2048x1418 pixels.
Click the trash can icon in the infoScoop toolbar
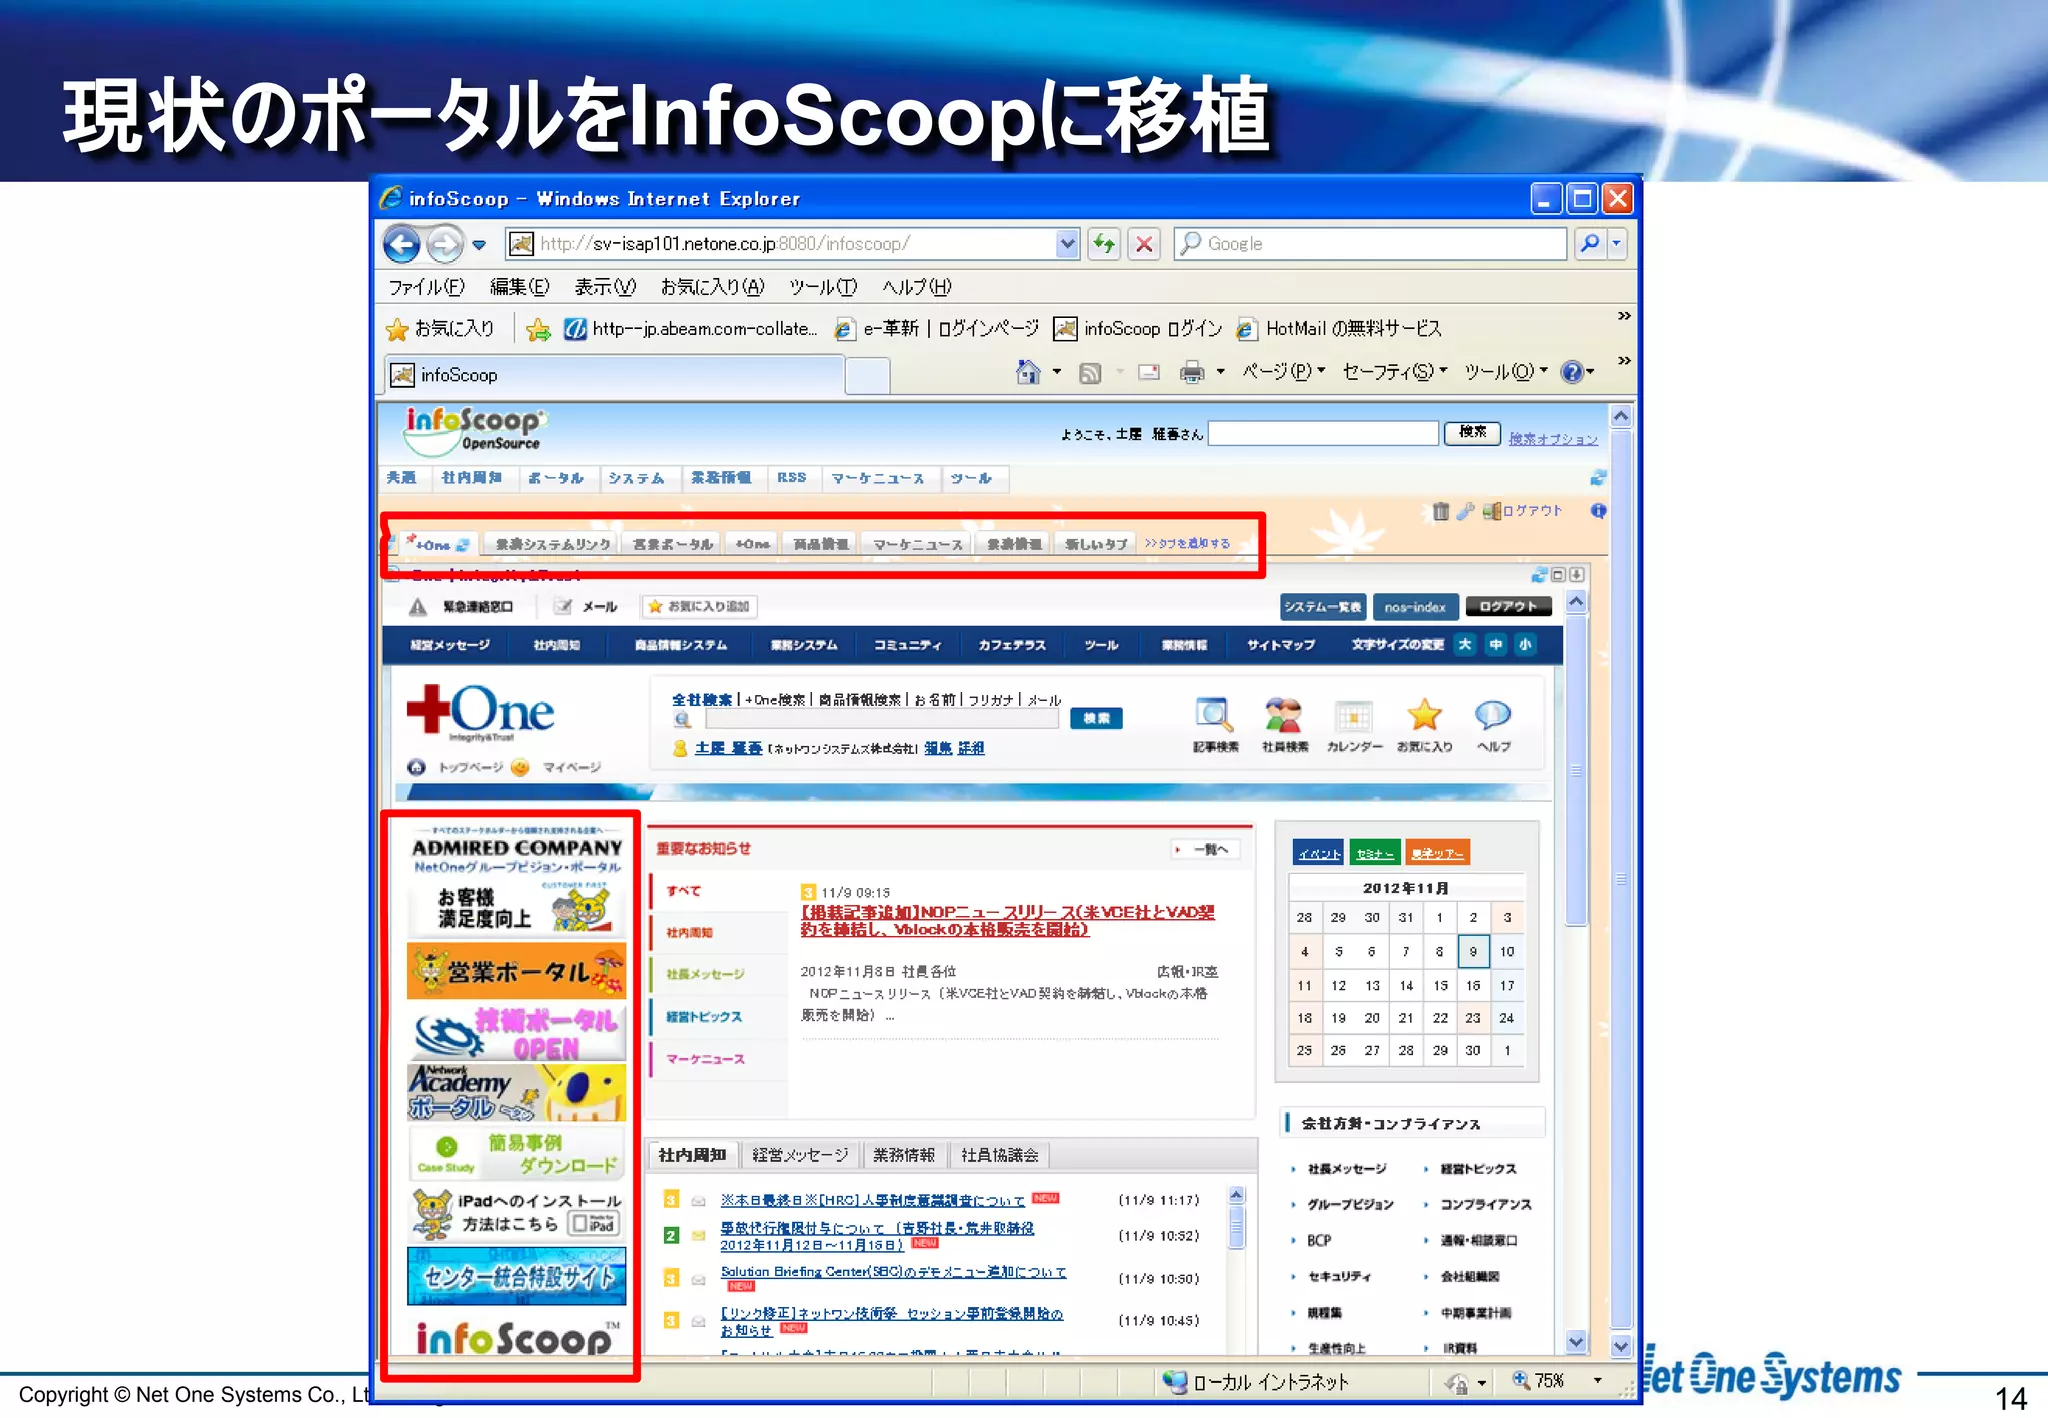tap(1441, 511)
